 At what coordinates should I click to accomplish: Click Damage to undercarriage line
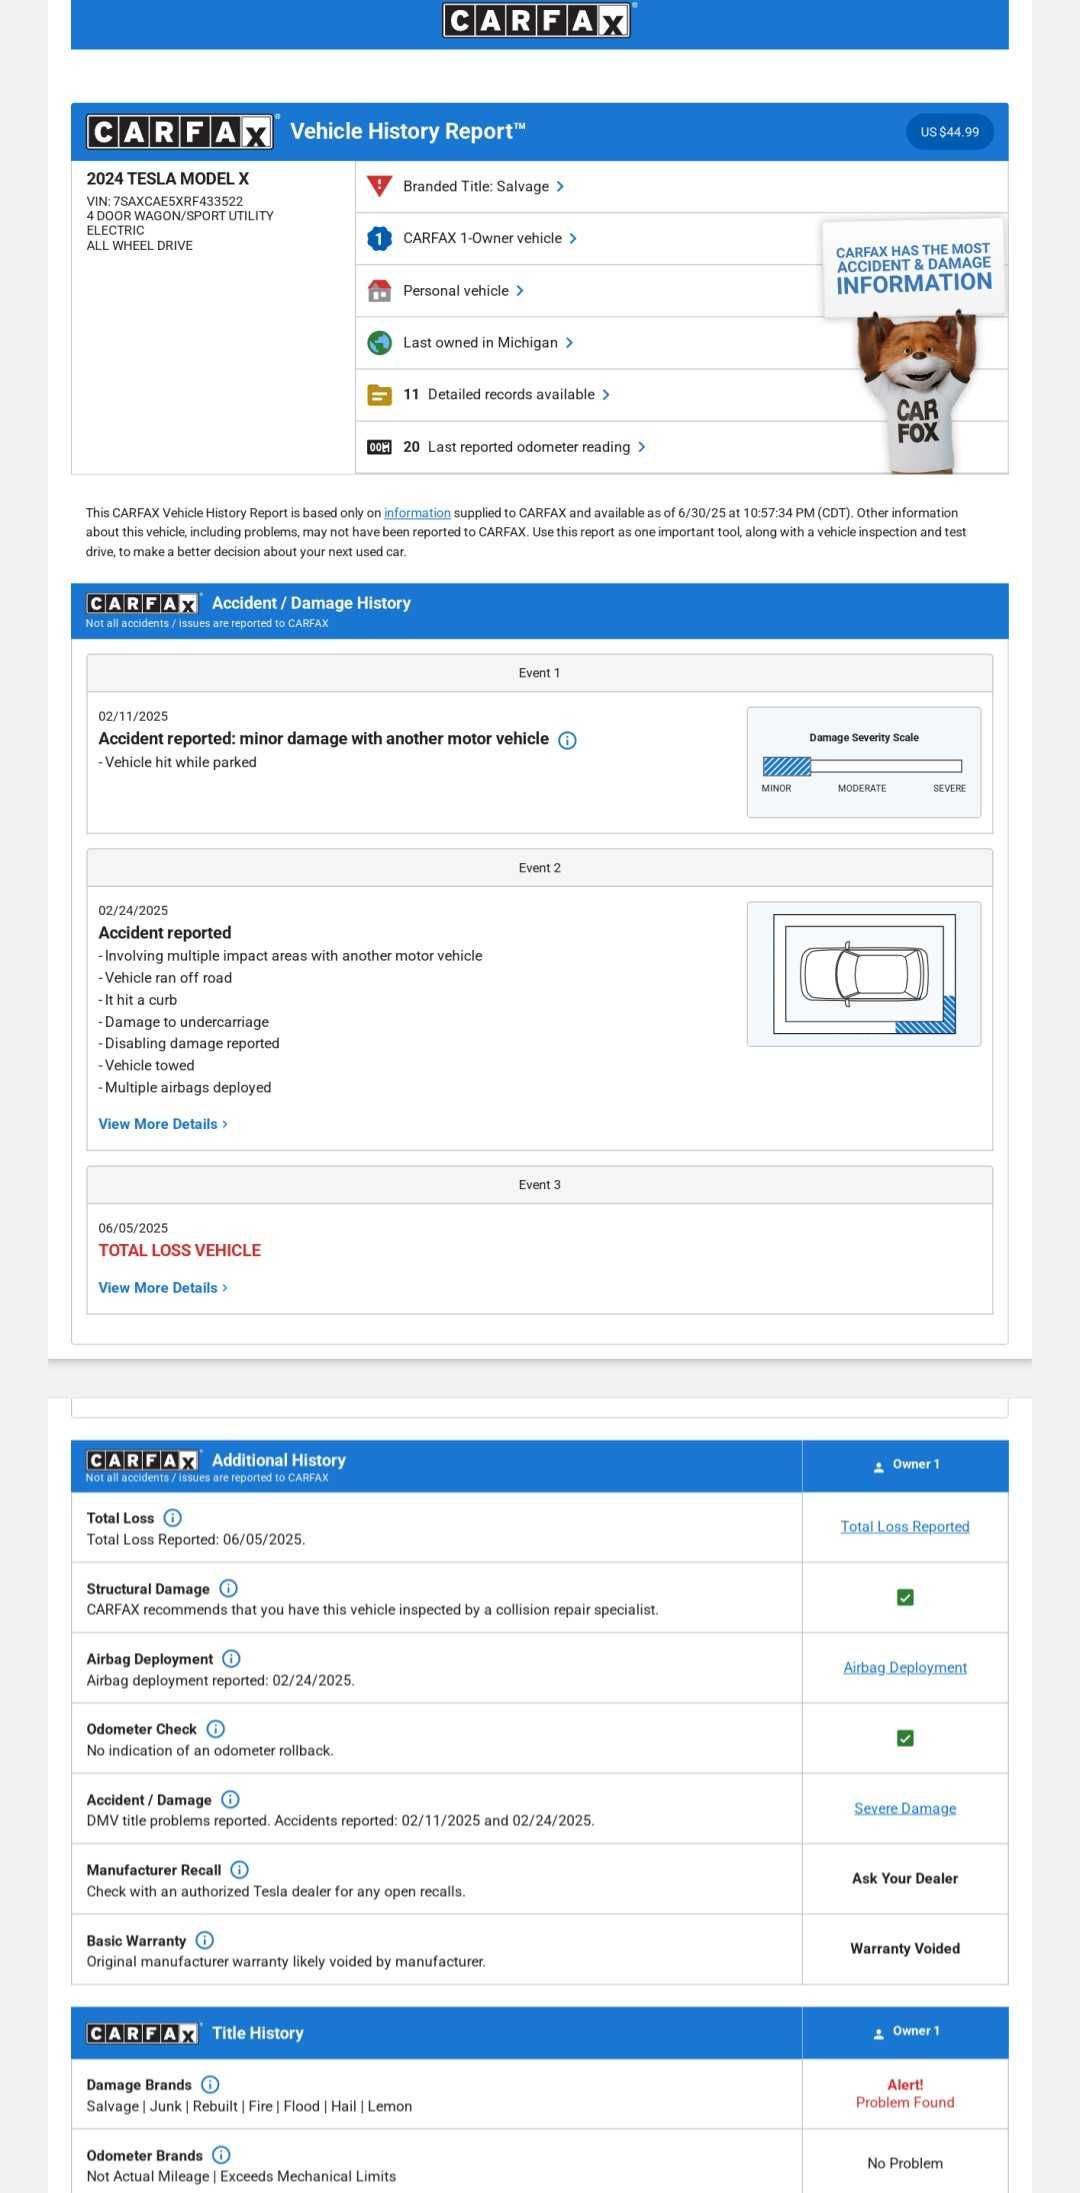[184, 1022]
